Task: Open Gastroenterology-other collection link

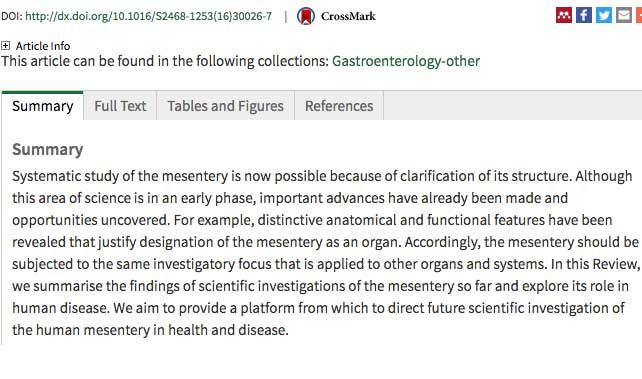Action: [x=406, y=61]
